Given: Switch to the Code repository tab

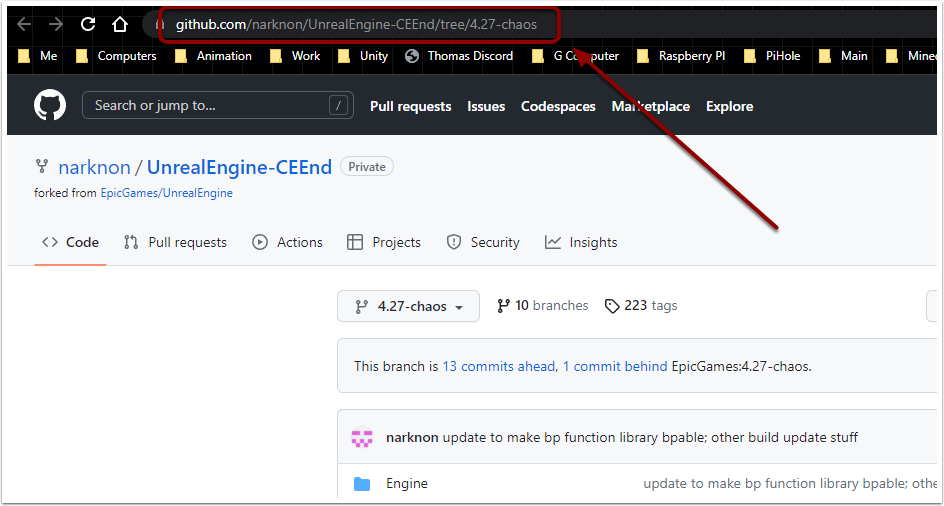Looking at the screenshot, I should pos(70,242).
